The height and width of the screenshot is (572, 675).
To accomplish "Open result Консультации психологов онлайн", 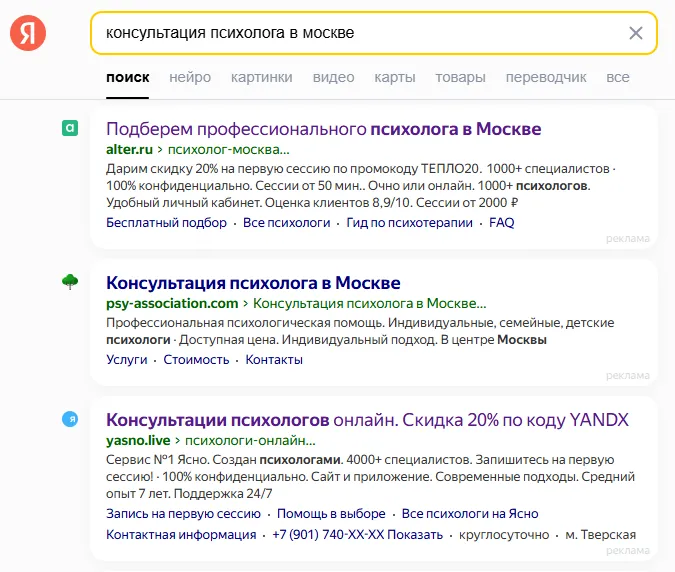I will 367,420.
